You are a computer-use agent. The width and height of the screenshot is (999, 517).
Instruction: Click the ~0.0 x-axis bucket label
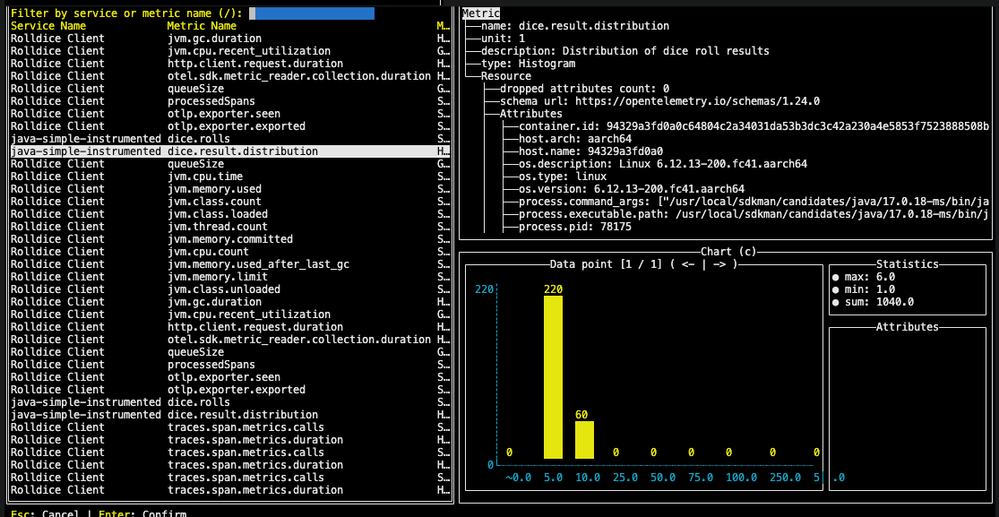(x=519, y=477)
